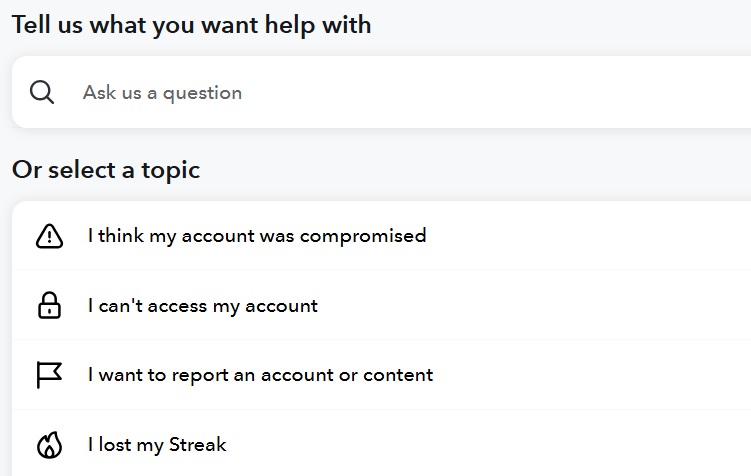Click the magnifying glass search icon
751x476 pixels.
click(x=41, y=92)
